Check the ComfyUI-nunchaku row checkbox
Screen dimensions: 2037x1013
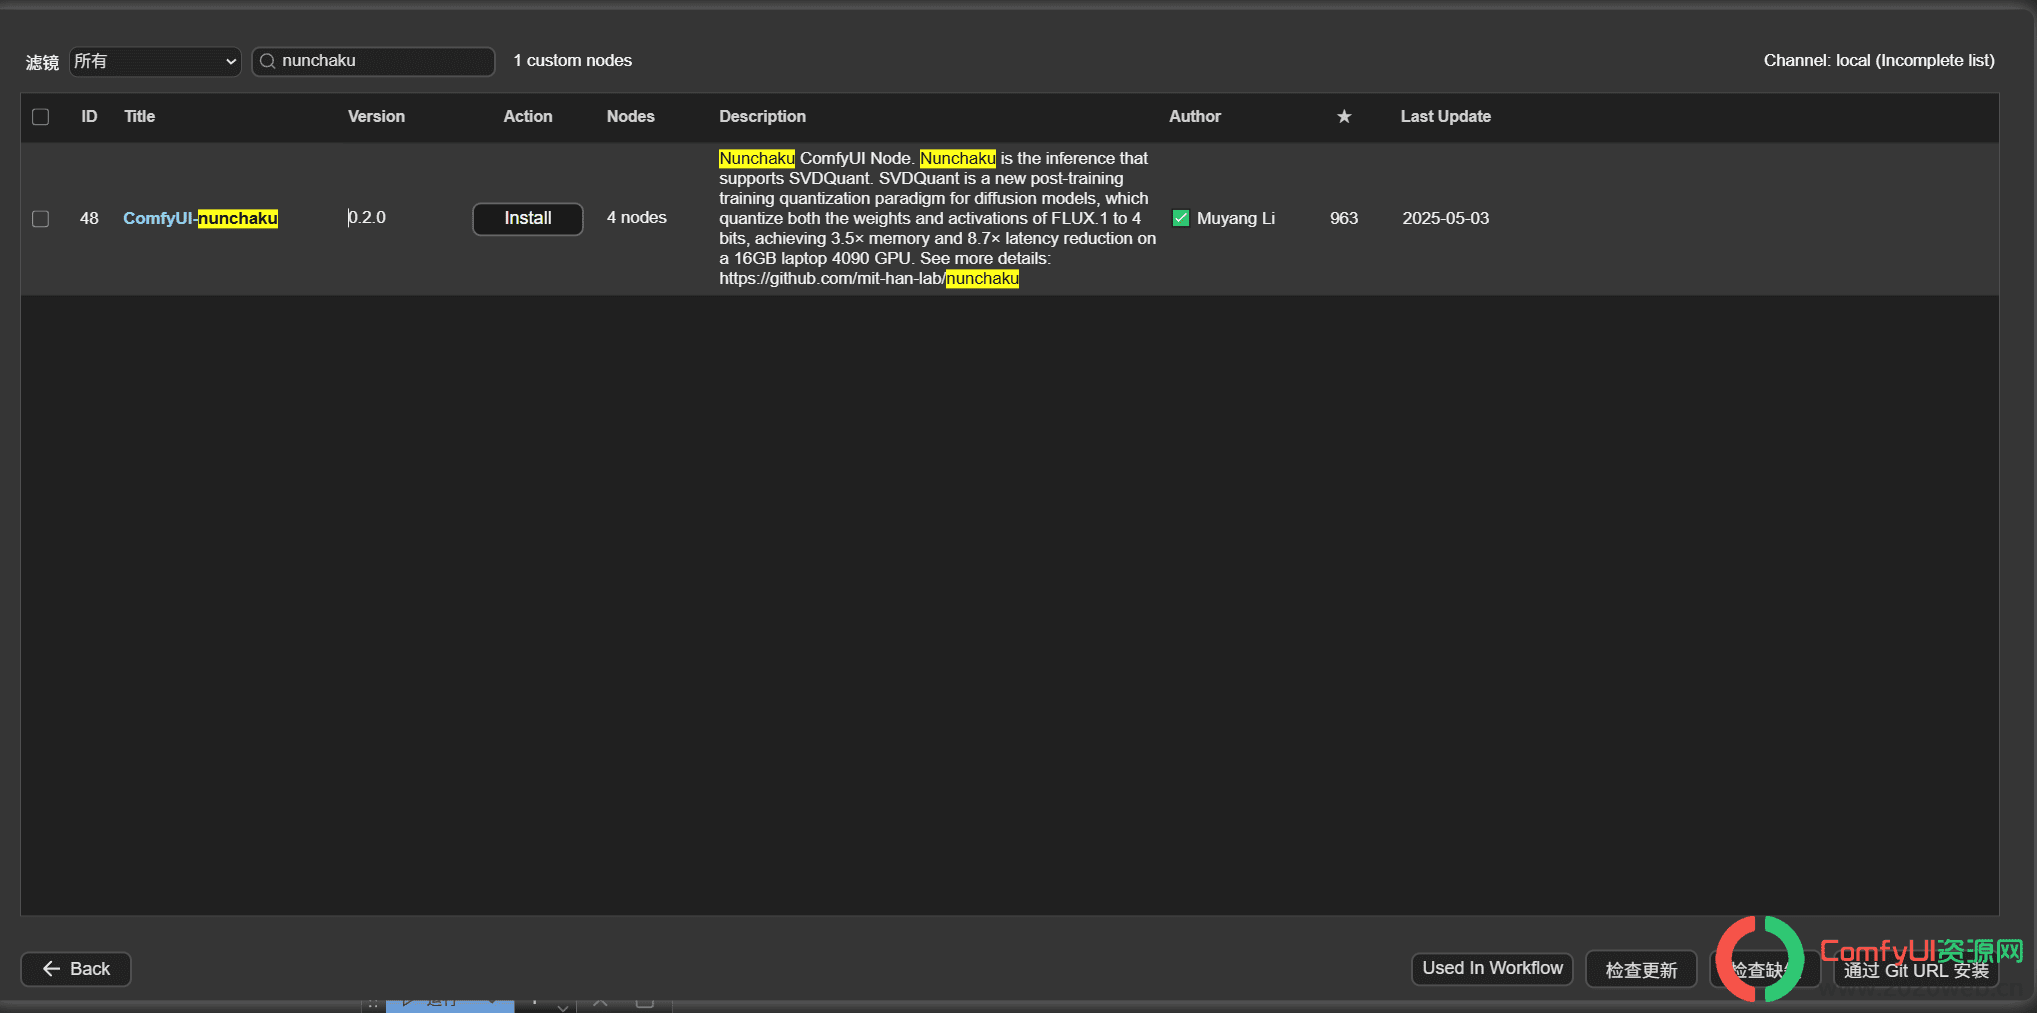tap(41, 218)
